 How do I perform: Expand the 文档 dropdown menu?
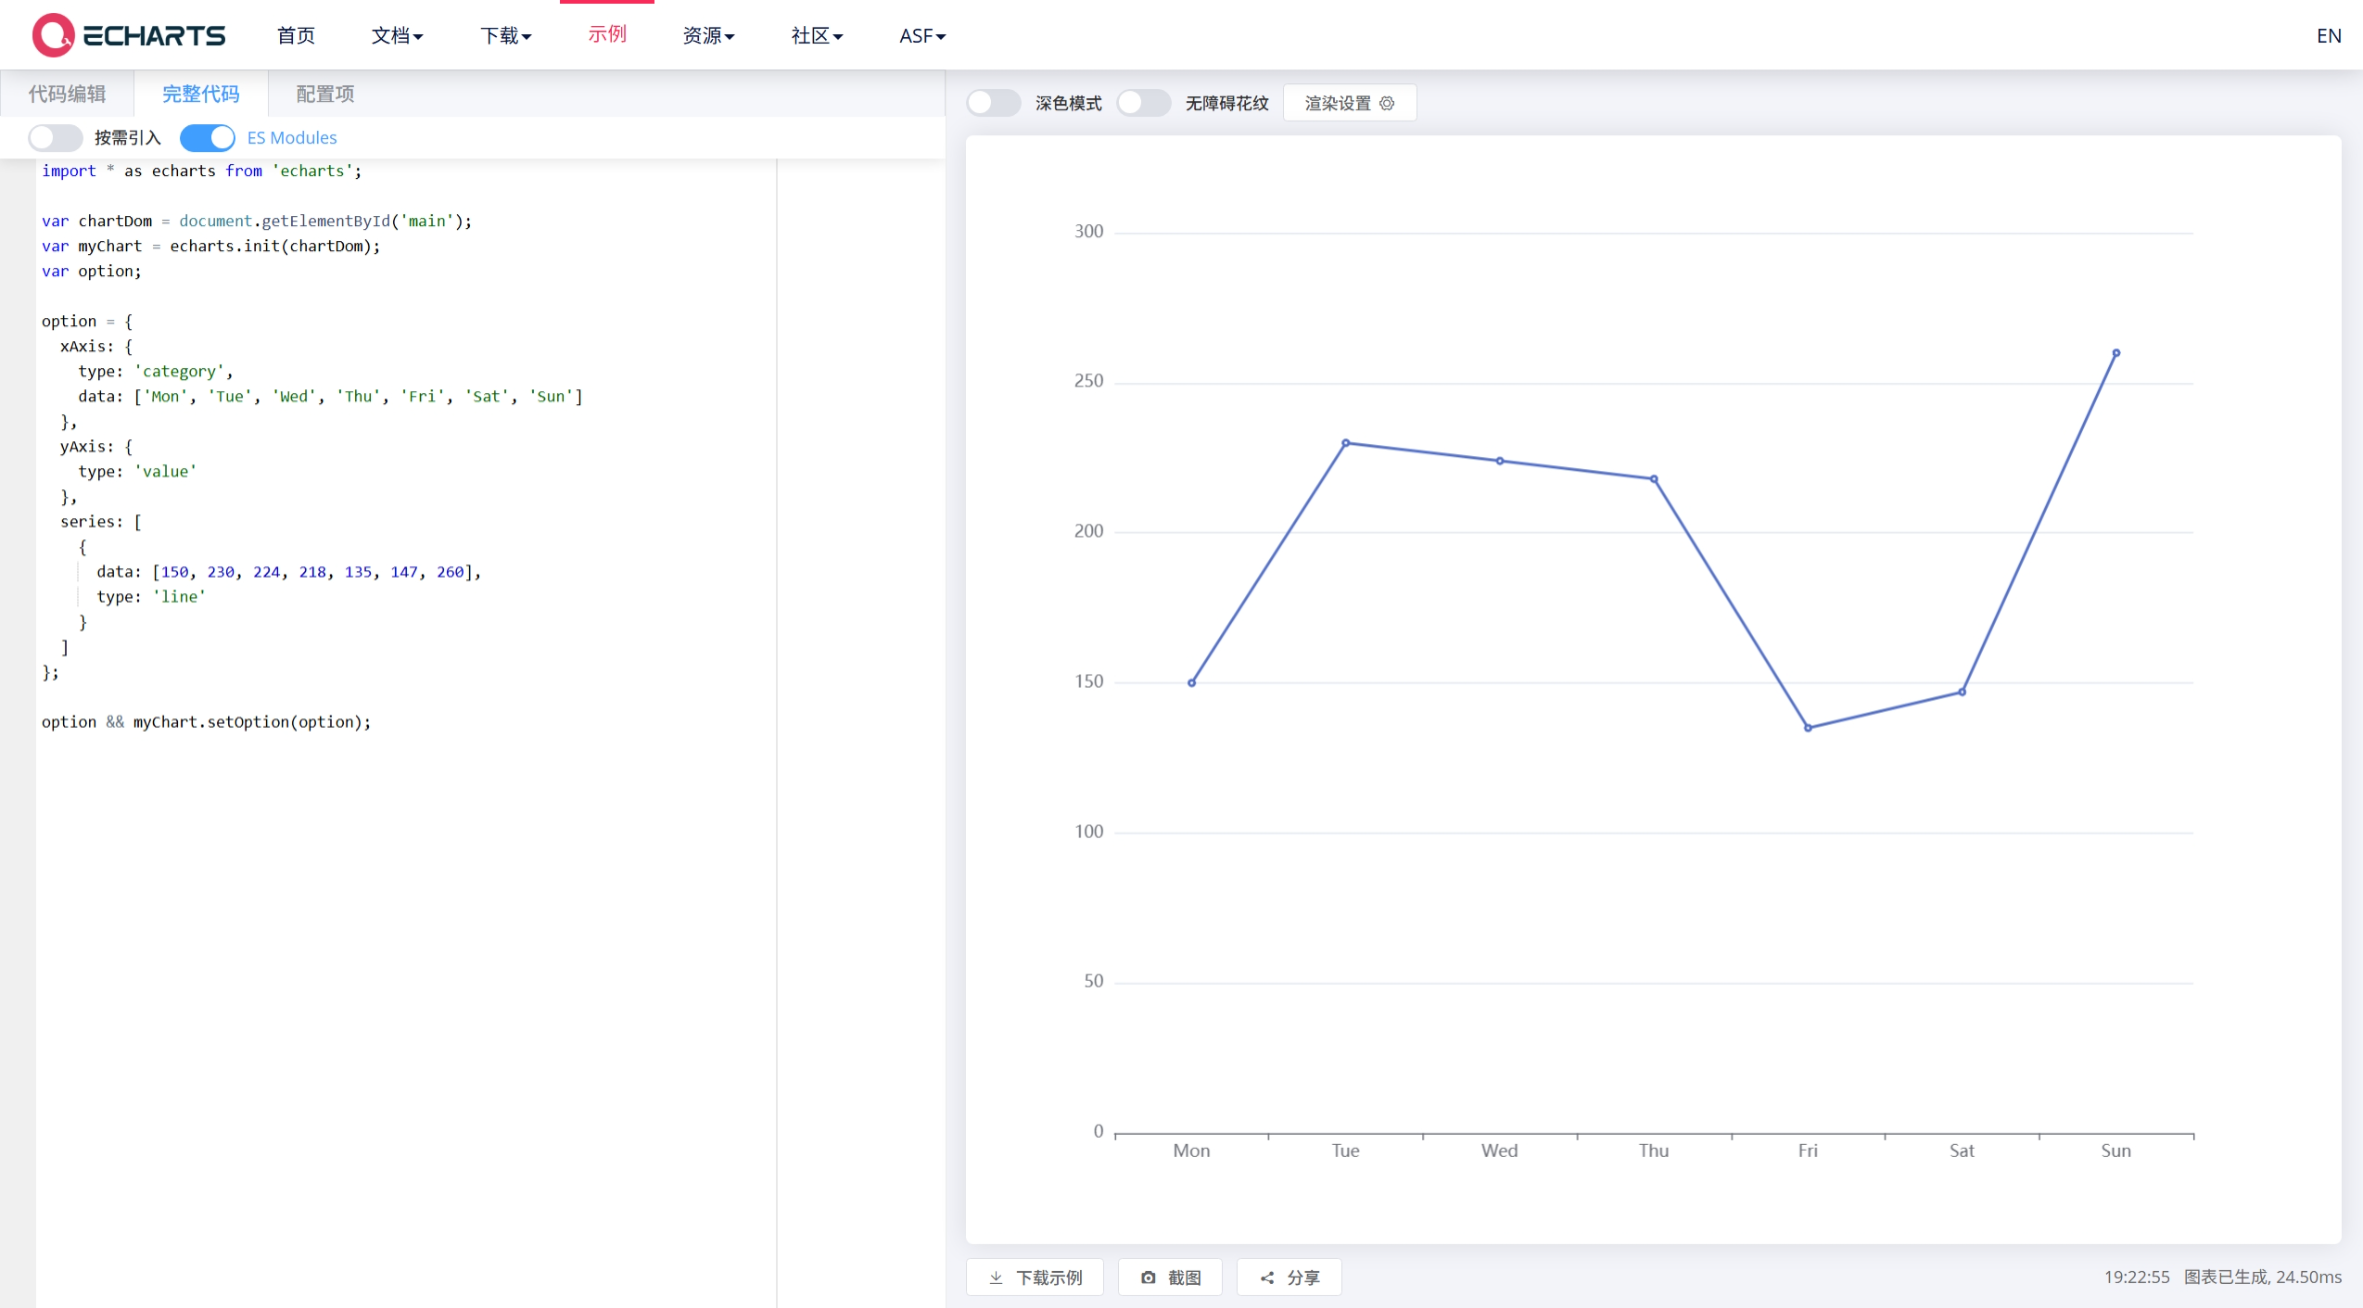(x=396, y=36)
